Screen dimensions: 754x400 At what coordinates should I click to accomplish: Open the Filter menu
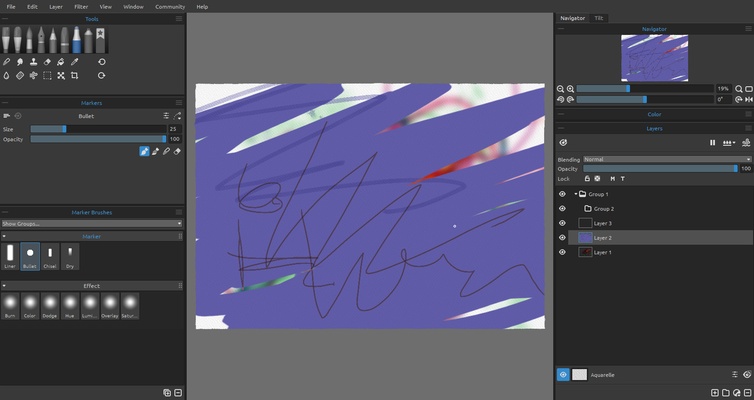click(x=81, y=7)
